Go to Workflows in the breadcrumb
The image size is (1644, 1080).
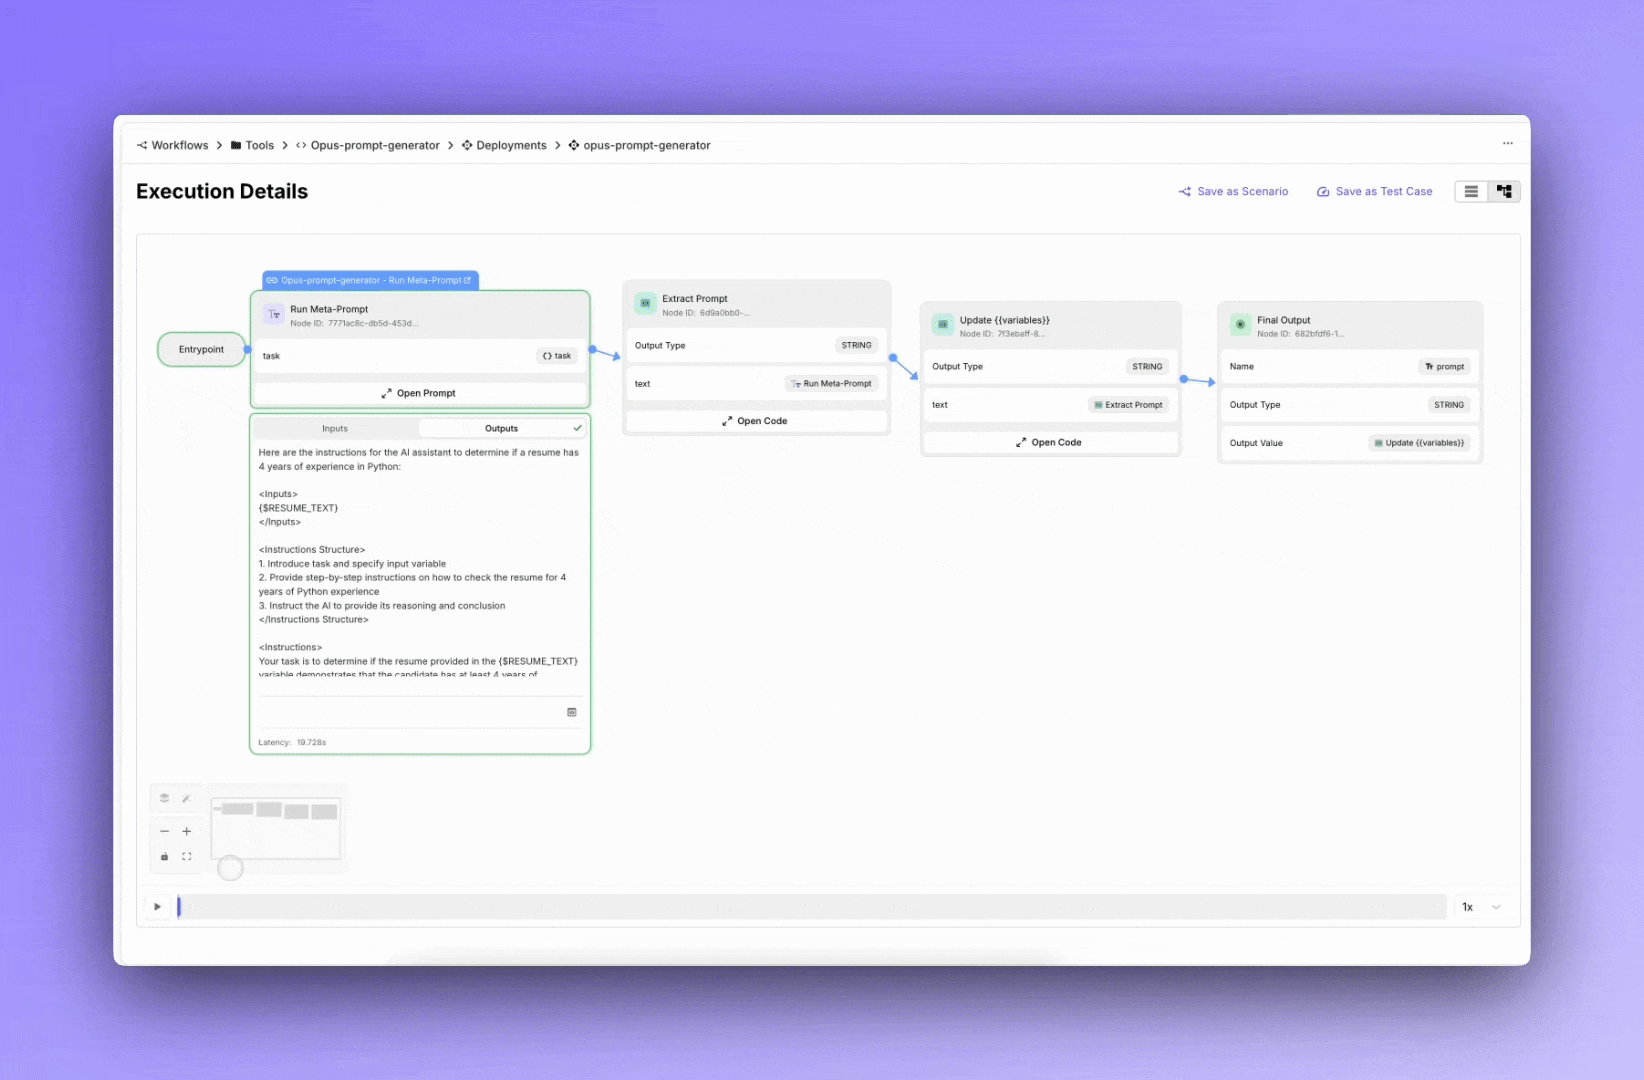coord(180,145)
